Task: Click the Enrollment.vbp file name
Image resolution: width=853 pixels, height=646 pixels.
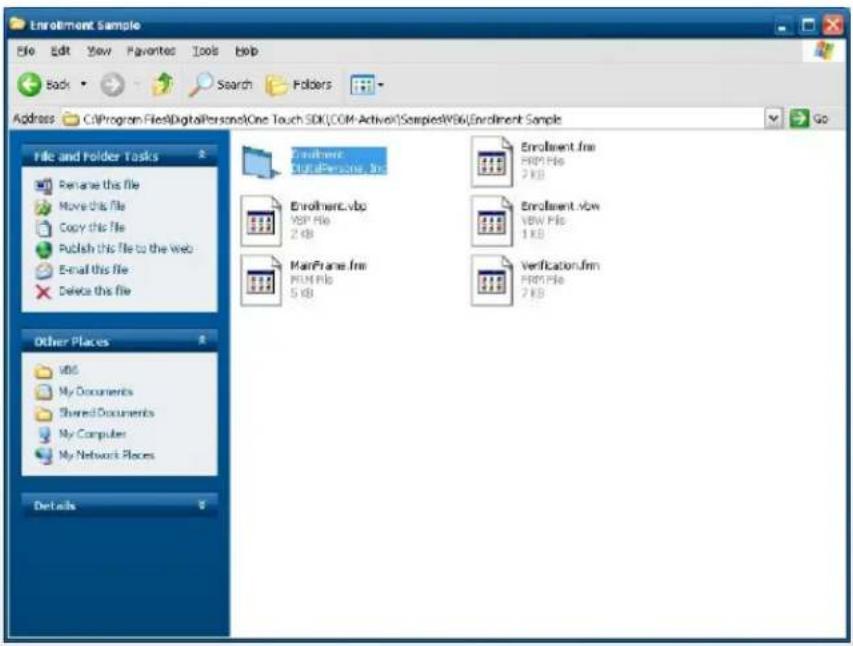Action: click(x=328, y=206)
